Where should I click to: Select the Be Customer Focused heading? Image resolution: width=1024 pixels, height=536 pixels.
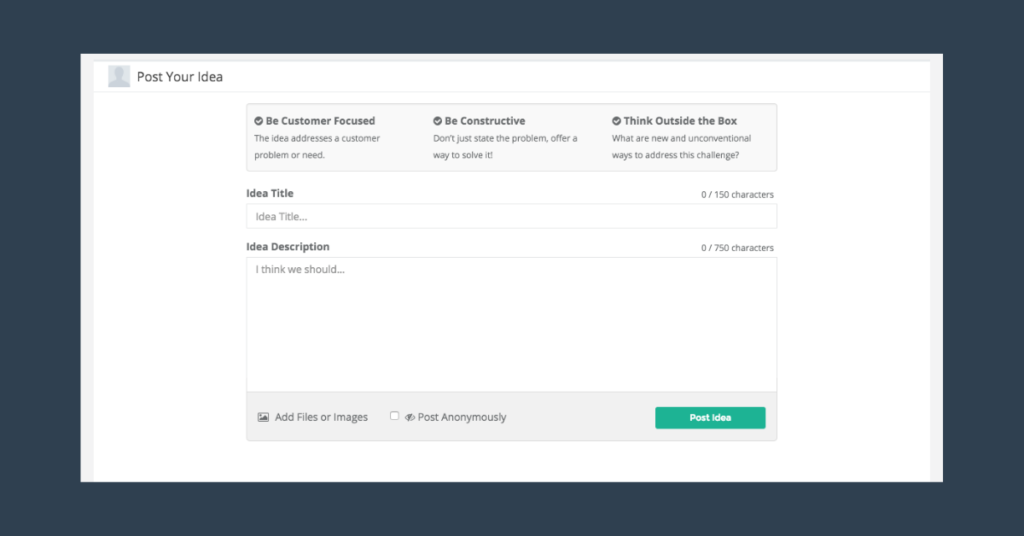click(x=320, y=121)
